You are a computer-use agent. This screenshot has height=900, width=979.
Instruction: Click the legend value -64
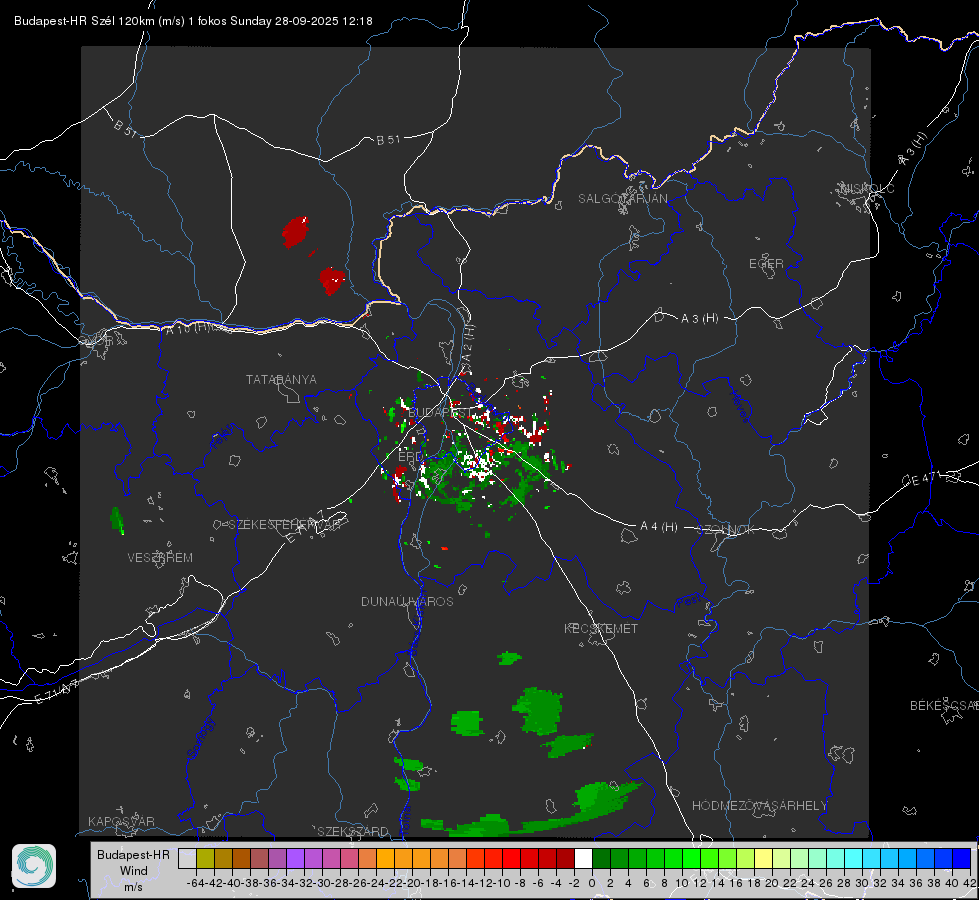(x=196, y=883)
